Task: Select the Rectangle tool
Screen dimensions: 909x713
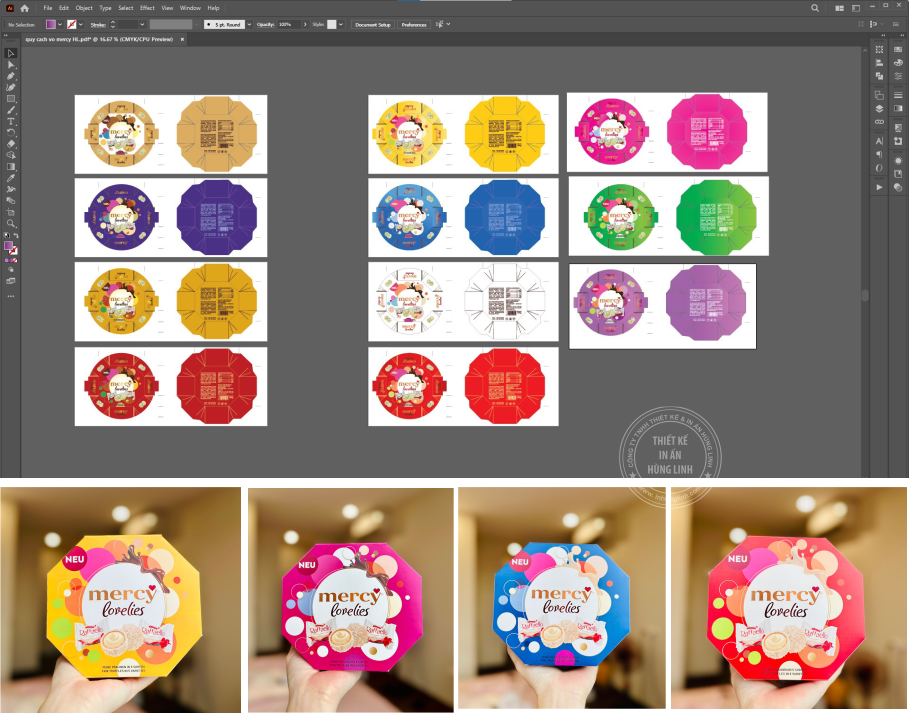Action: [10, 99]
